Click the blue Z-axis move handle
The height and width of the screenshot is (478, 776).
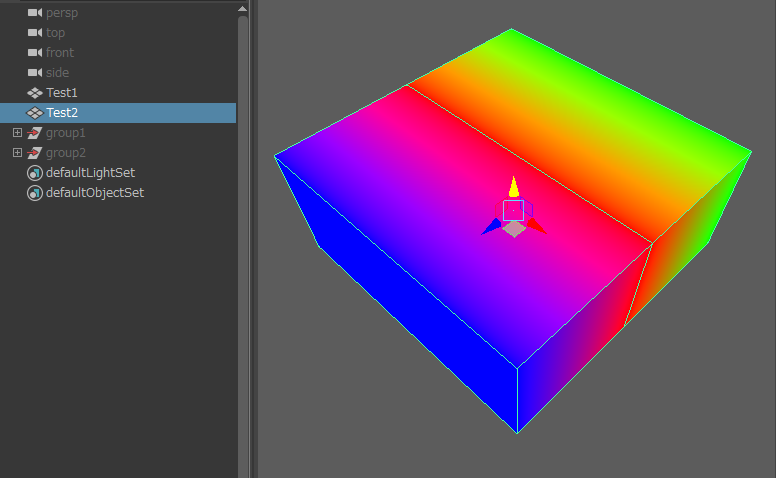[492, 227]
